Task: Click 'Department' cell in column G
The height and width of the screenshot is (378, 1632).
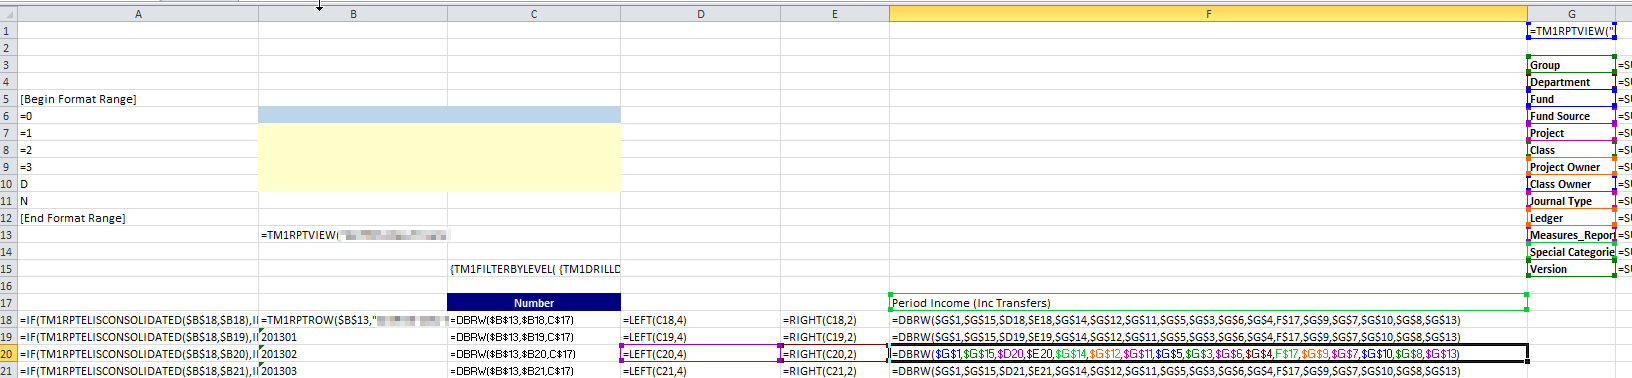Action: click(1571, 82)
